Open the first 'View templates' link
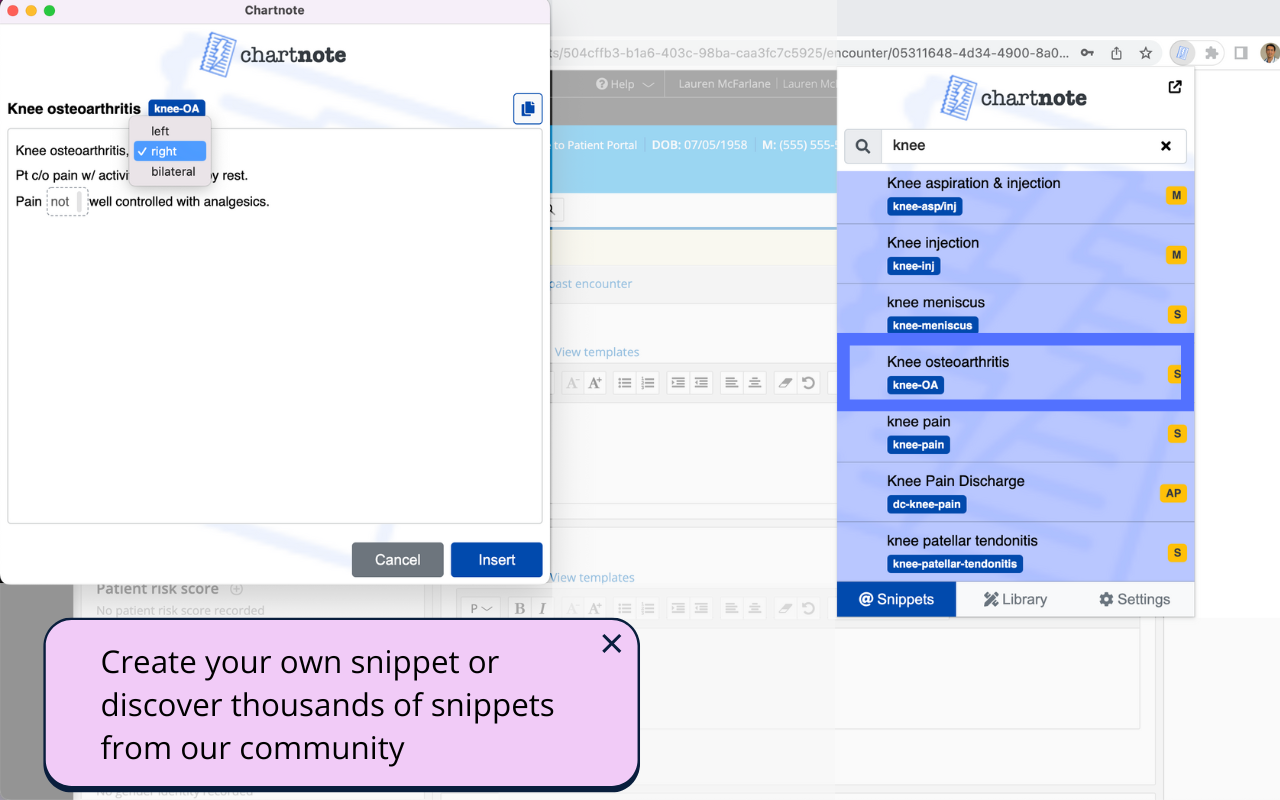This screenshot has width=1280, height=800. coord(596,352)
